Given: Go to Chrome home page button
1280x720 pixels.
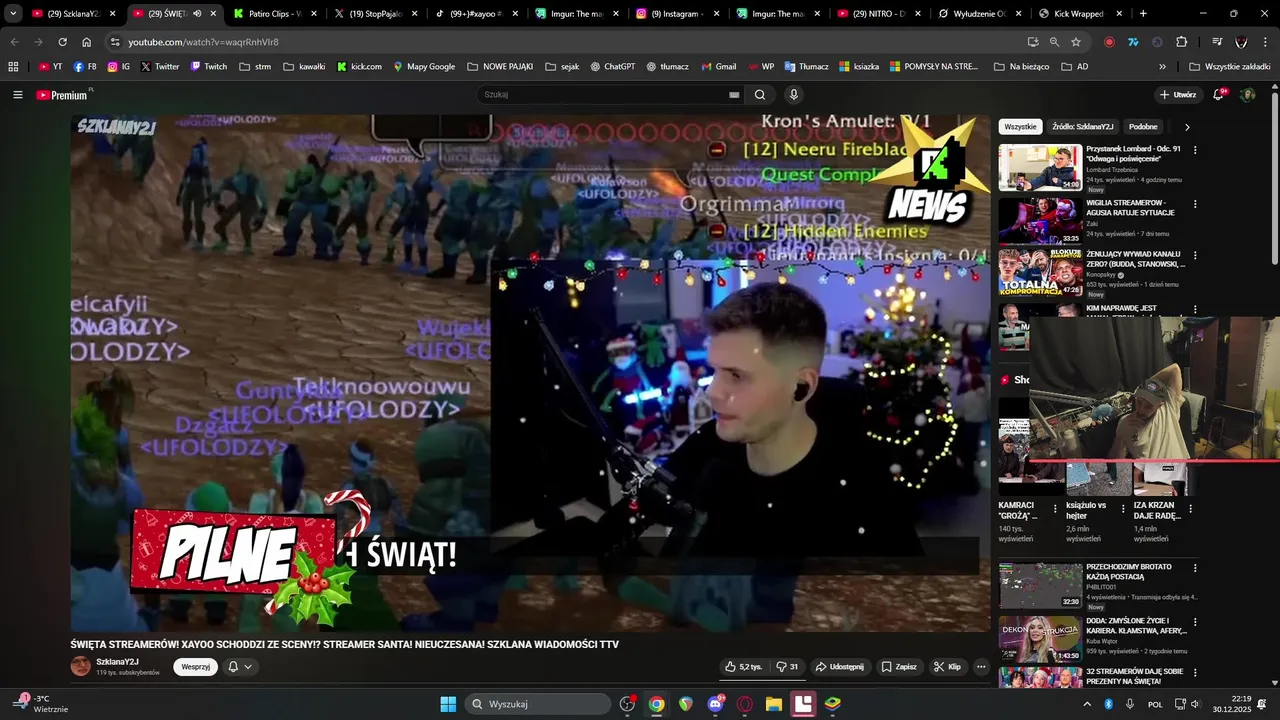Looking at the screenshot, I should tap(86, 42).
